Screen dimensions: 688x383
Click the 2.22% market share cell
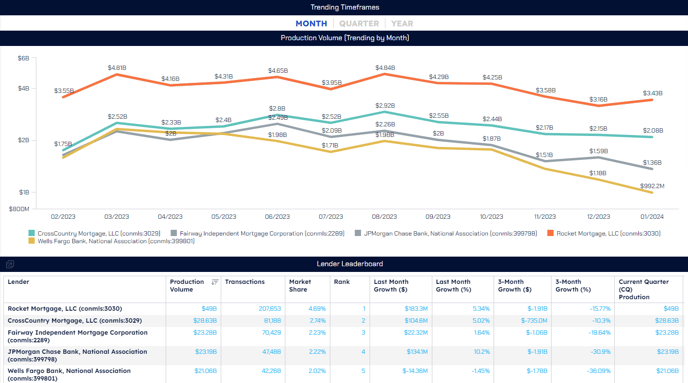tap(317, 351)
